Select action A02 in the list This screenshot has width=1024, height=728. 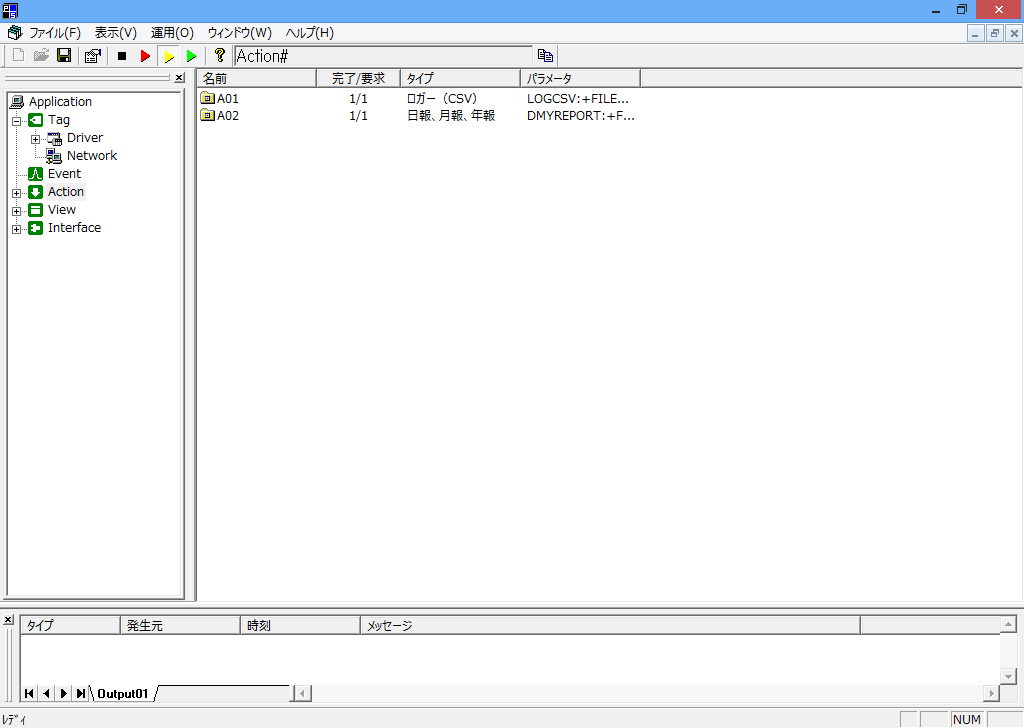227,116
